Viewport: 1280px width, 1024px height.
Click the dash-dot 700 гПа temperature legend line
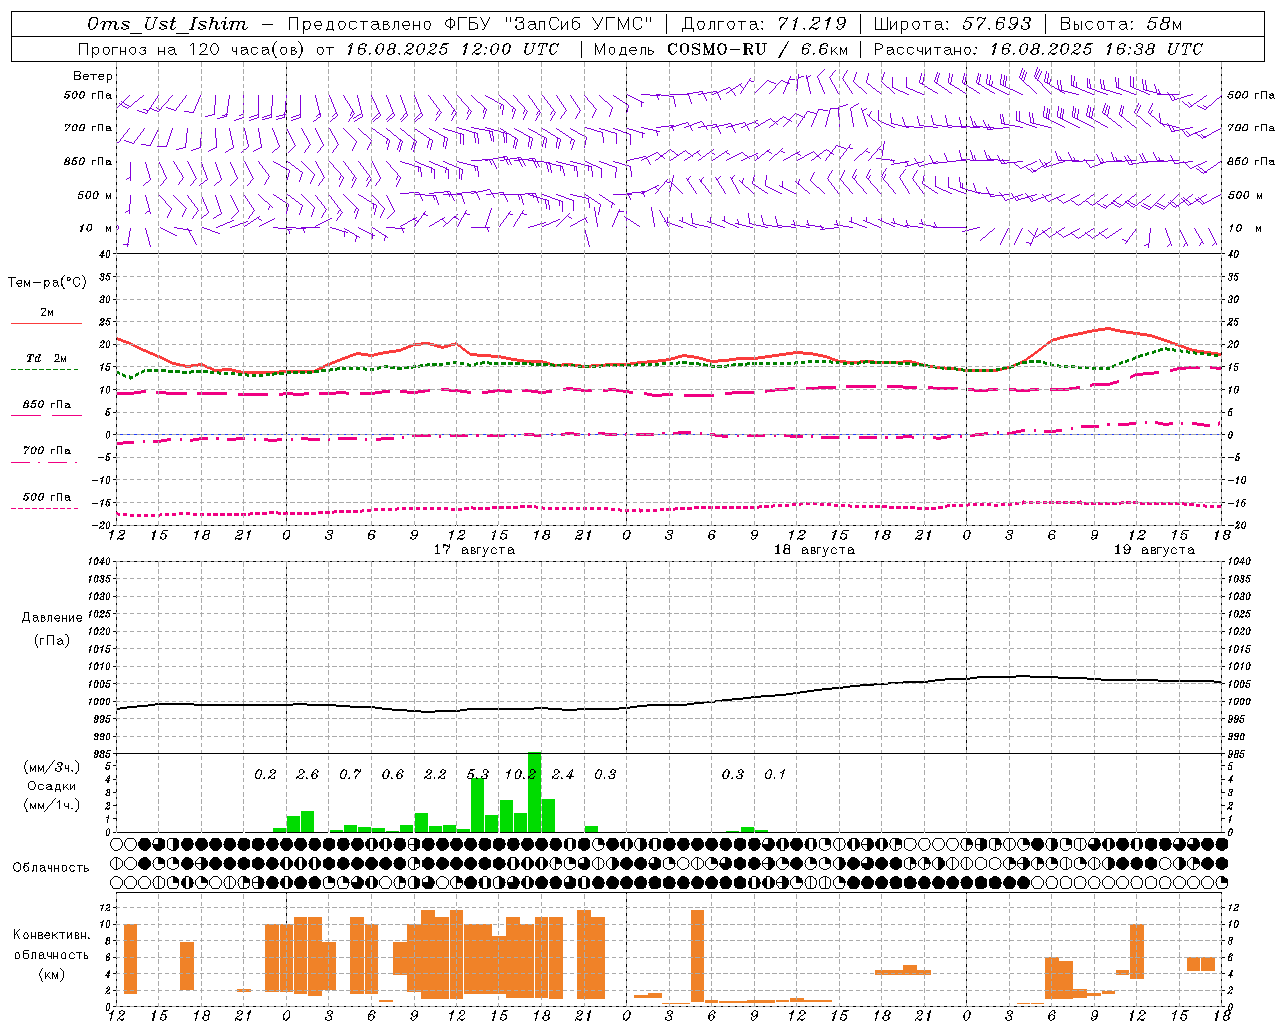click(46, 461)
